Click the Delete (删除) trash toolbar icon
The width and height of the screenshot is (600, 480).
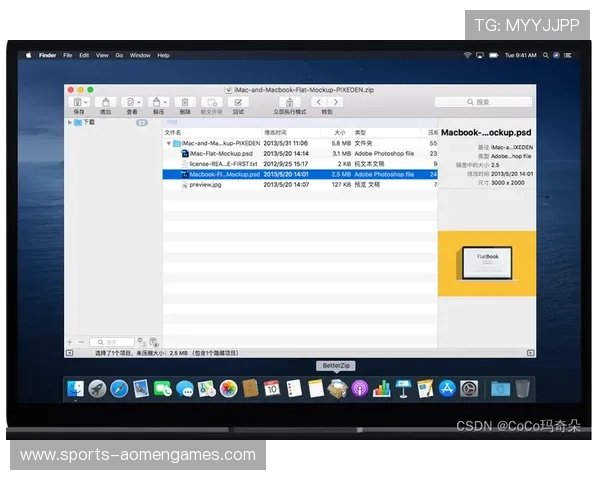pyautogui.click(x=184, y=102)
